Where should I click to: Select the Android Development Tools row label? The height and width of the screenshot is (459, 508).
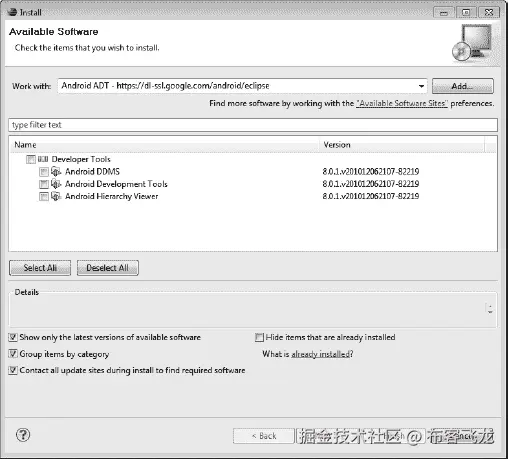pyautogui.click(x=116, y=184)
